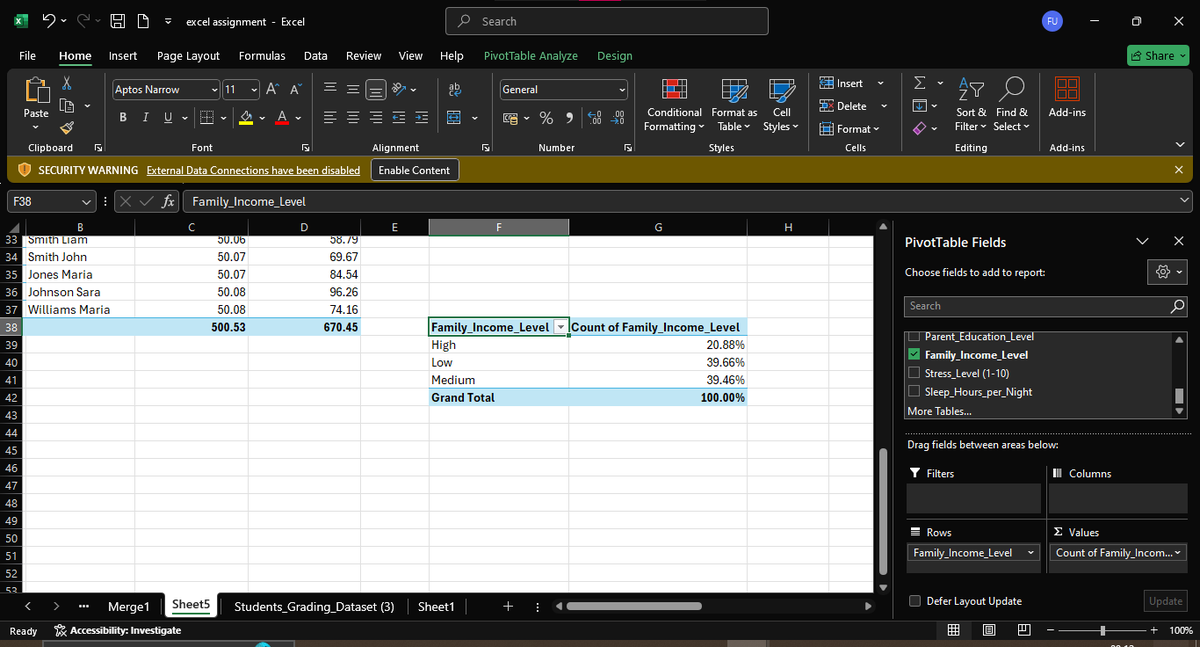
Task: Open Values area Count of Family_Incom field dropdown
Action: (x=1177, y=553)
